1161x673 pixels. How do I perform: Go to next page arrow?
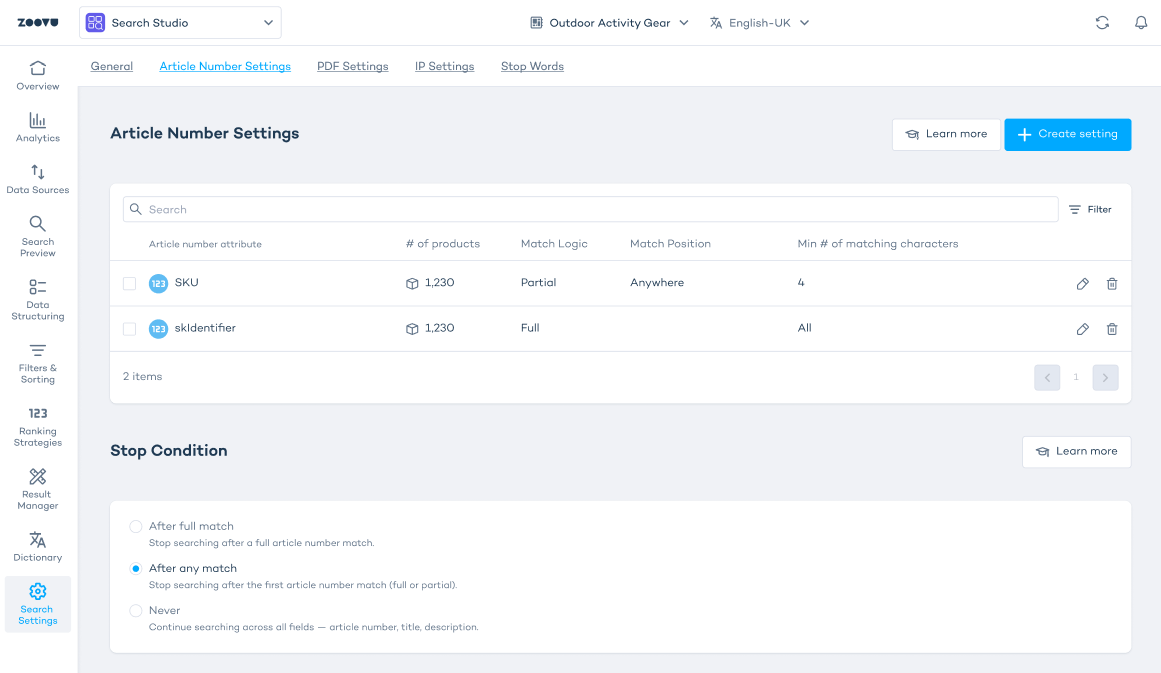click(x=1105, y=378)
